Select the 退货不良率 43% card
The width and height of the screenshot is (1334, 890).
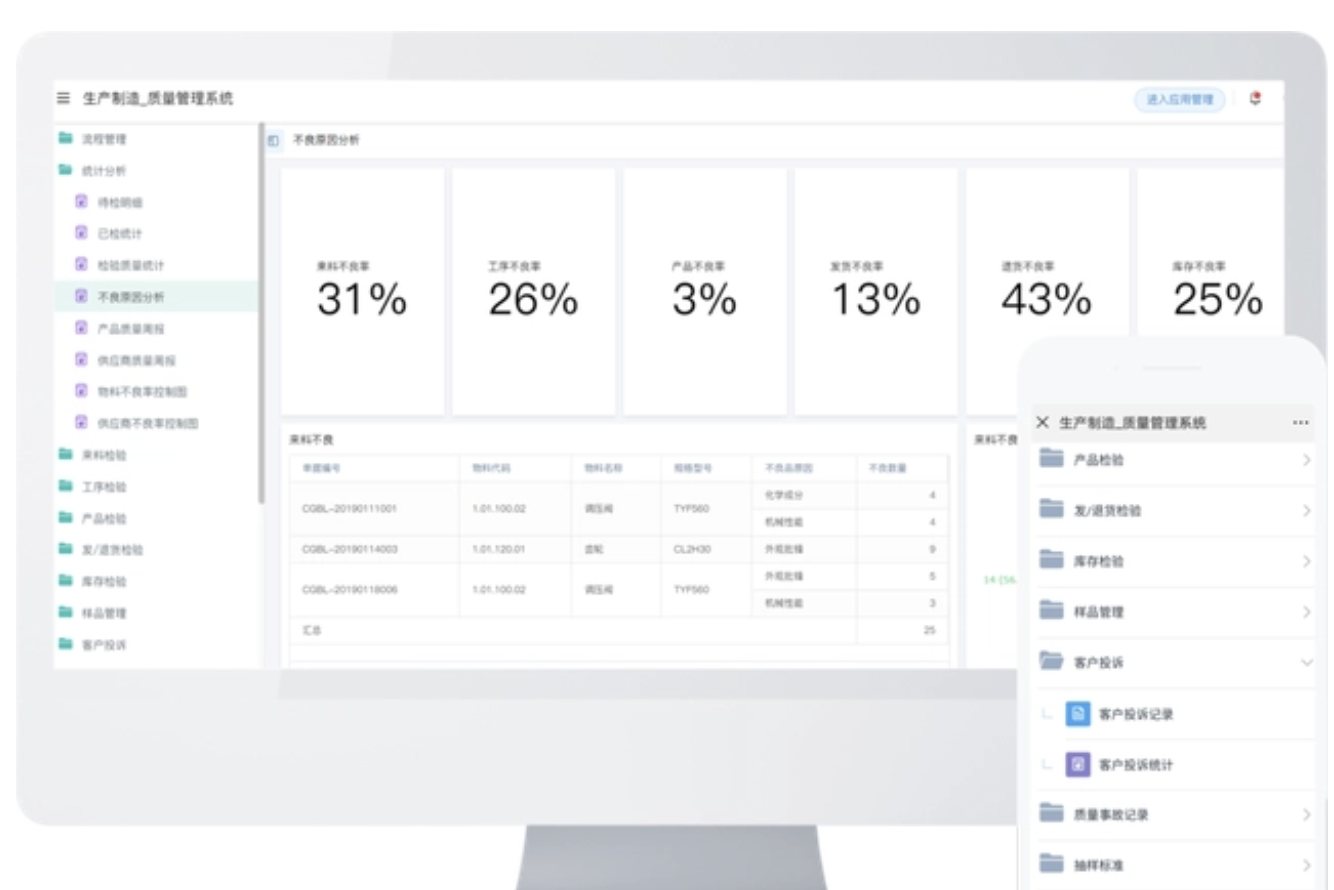coord(1047,291)
